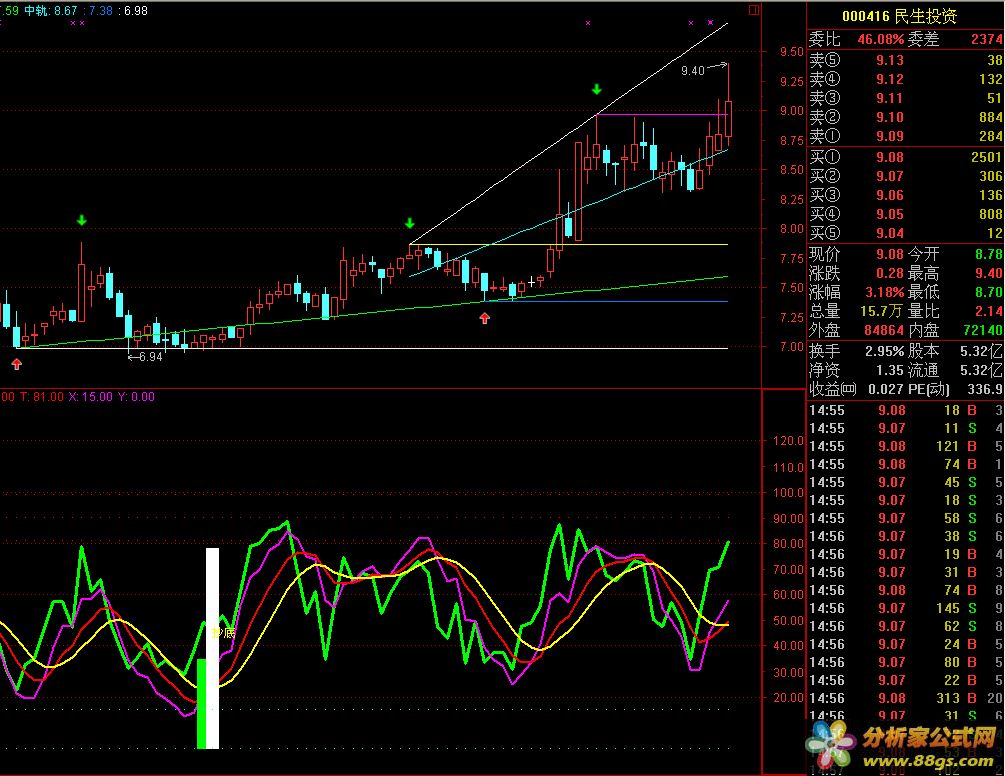Click the red up arrow below the 6.94 low candle
This screenshot has height=776, width=1005.
[x=17, y=364]
